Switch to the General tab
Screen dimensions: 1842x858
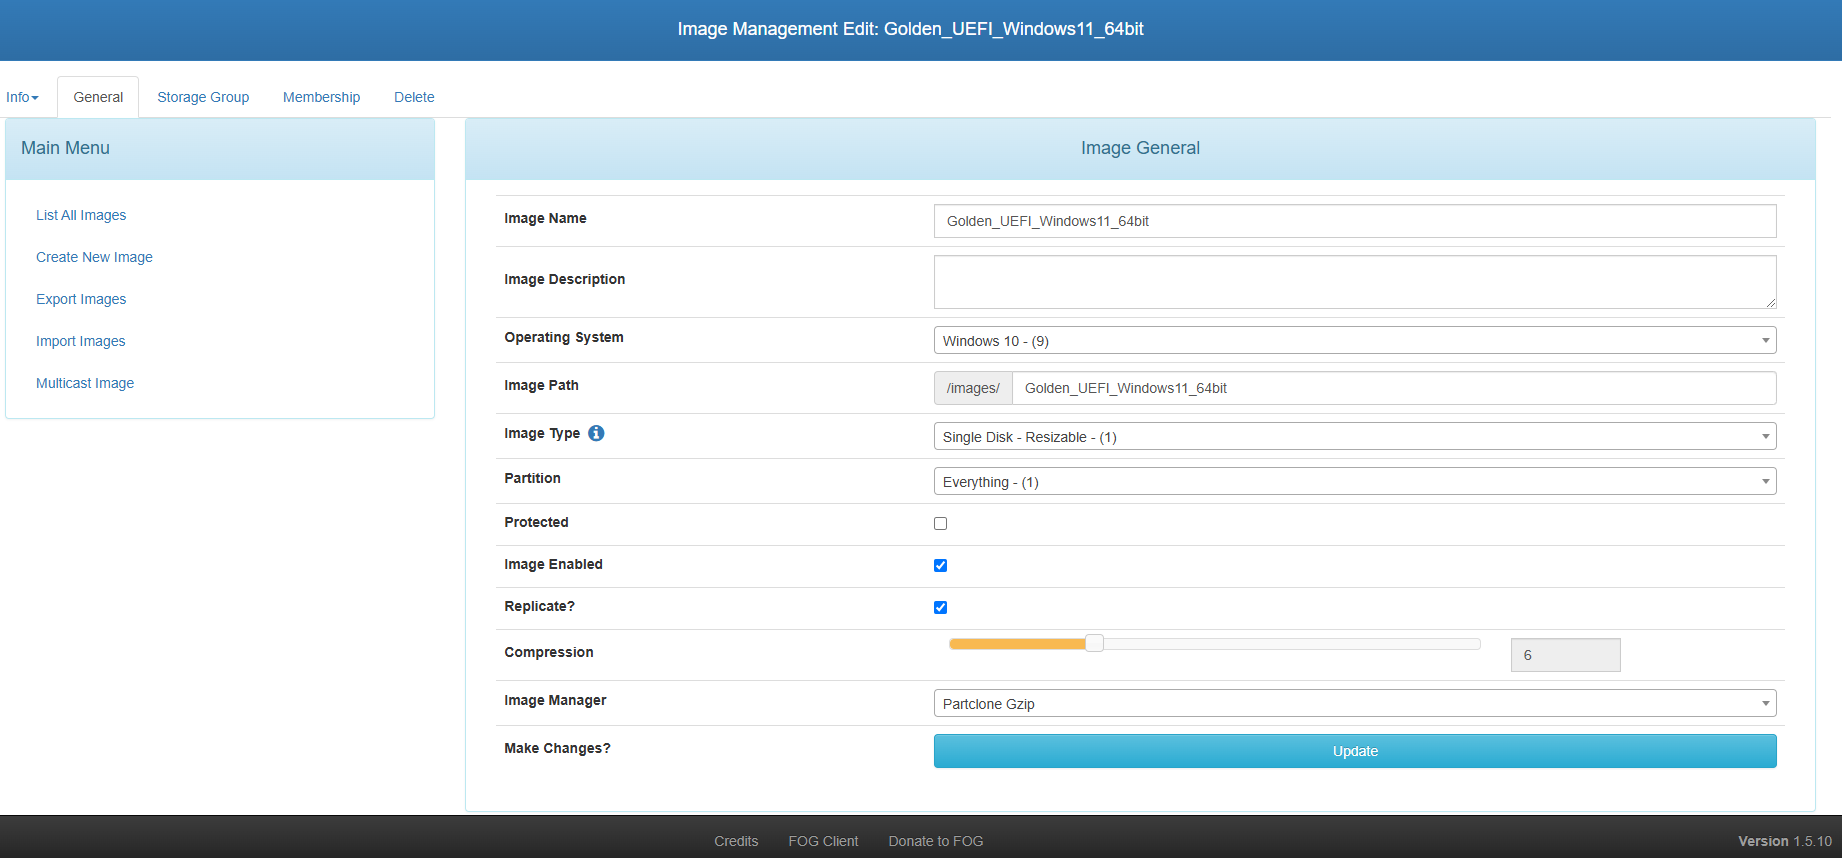tap(98, 97)
